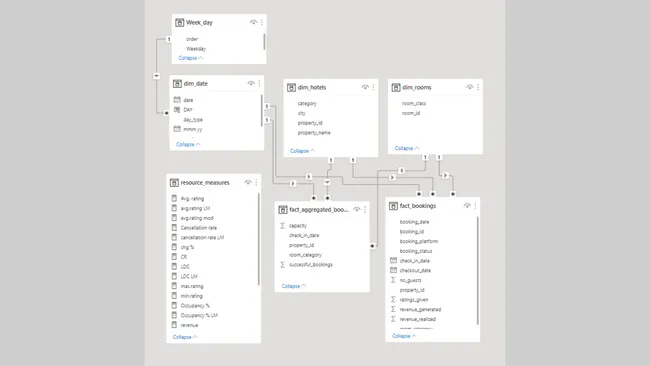Select the revenue measure in resource_measures
Screen dimensions: 650x366
(x=189, y=325)
